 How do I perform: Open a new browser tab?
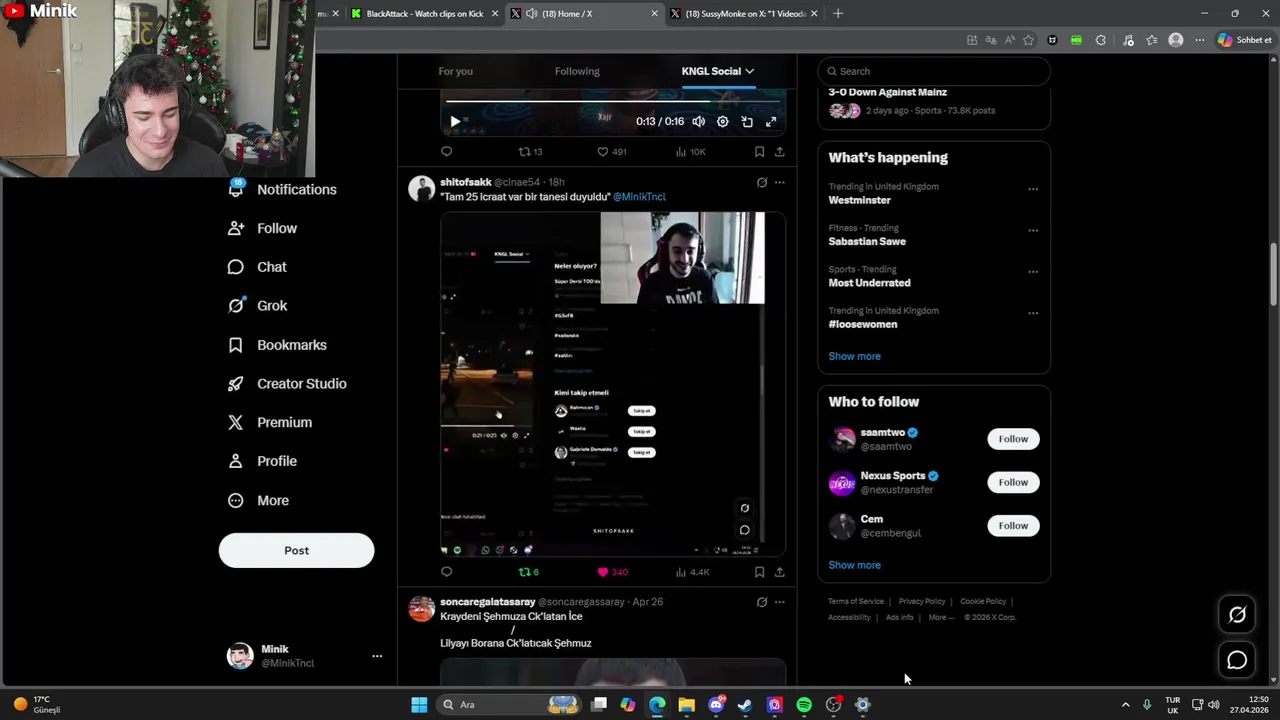click(x=838, y=14)
